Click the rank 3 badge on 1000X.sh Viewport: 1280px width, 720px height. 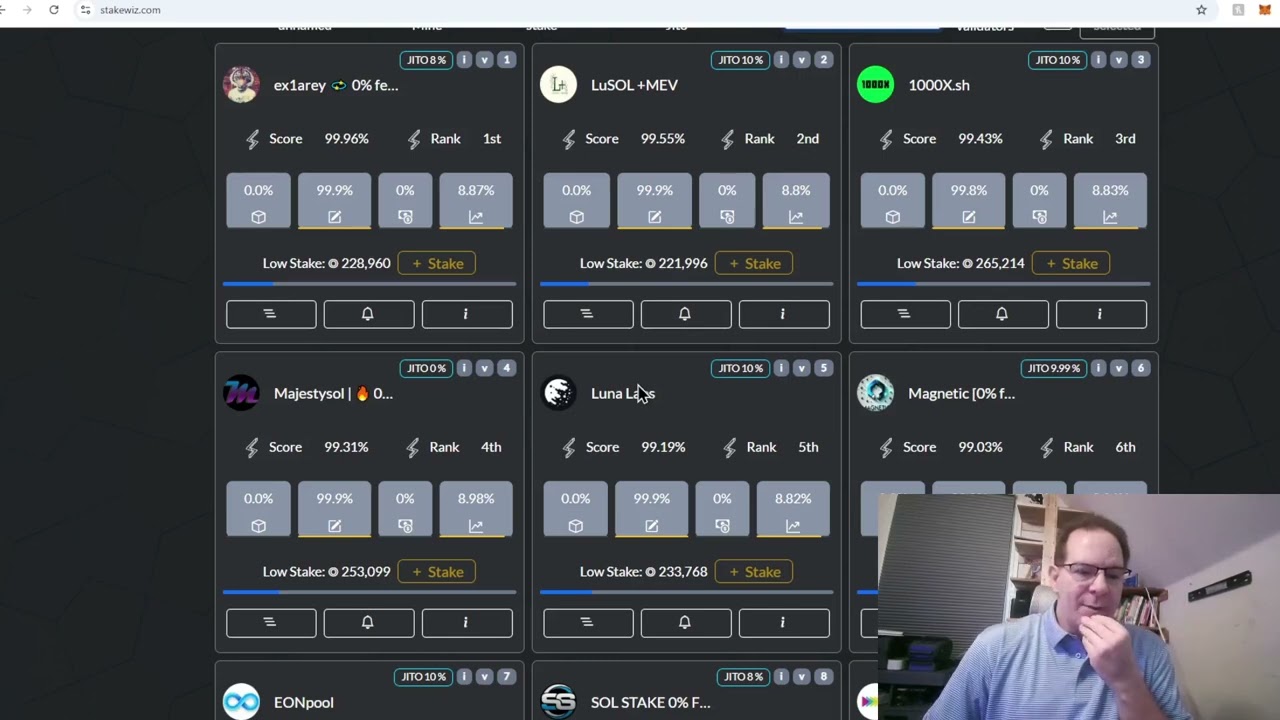coord(1140,60)
